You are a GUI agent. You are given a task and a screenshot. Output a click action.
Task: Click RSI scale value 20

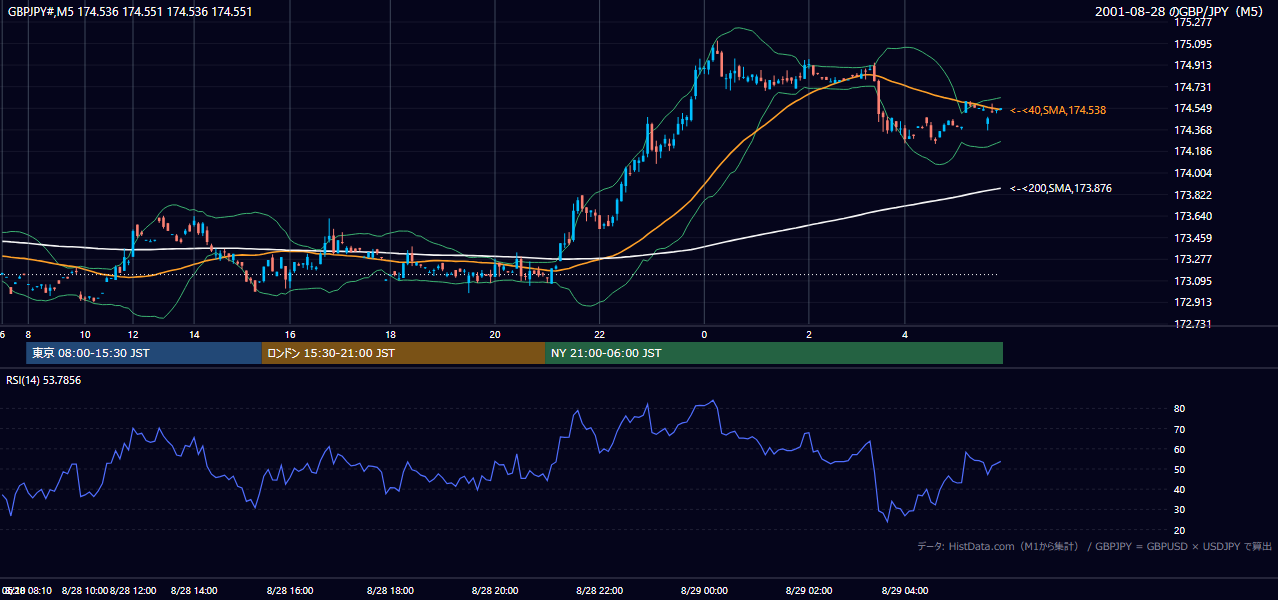pos(1180,530)
